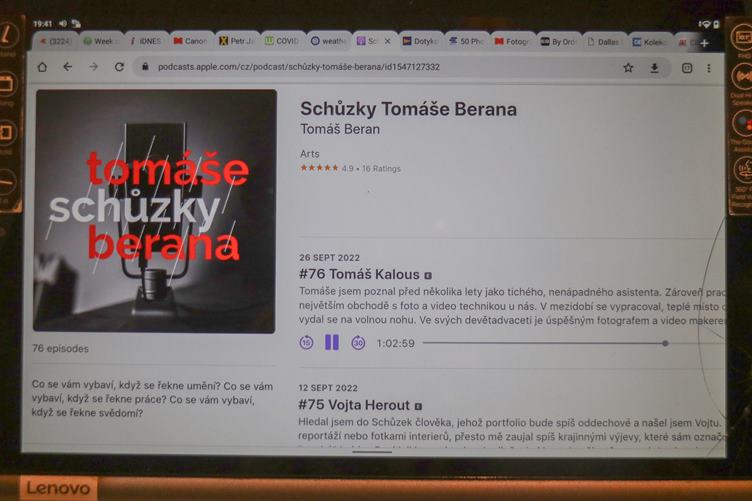
Task: Click the podcast cover artwork
Action: (x=155, y=211)
